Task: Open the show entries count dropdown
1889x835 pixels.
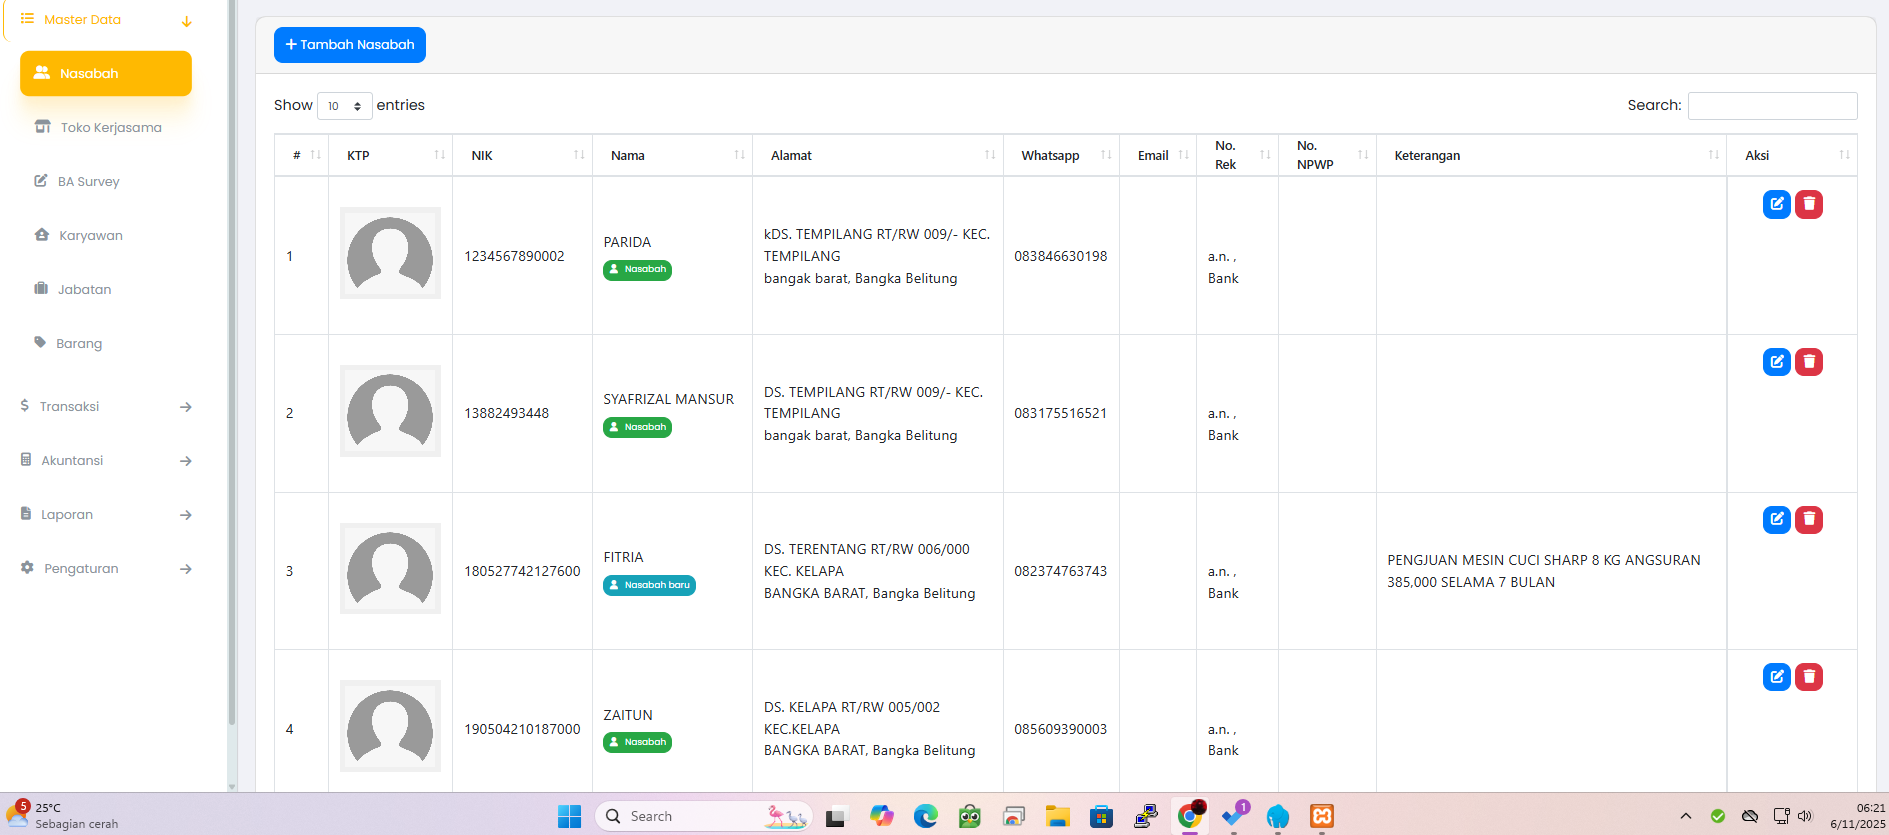Action: click(x=344, y=106)
